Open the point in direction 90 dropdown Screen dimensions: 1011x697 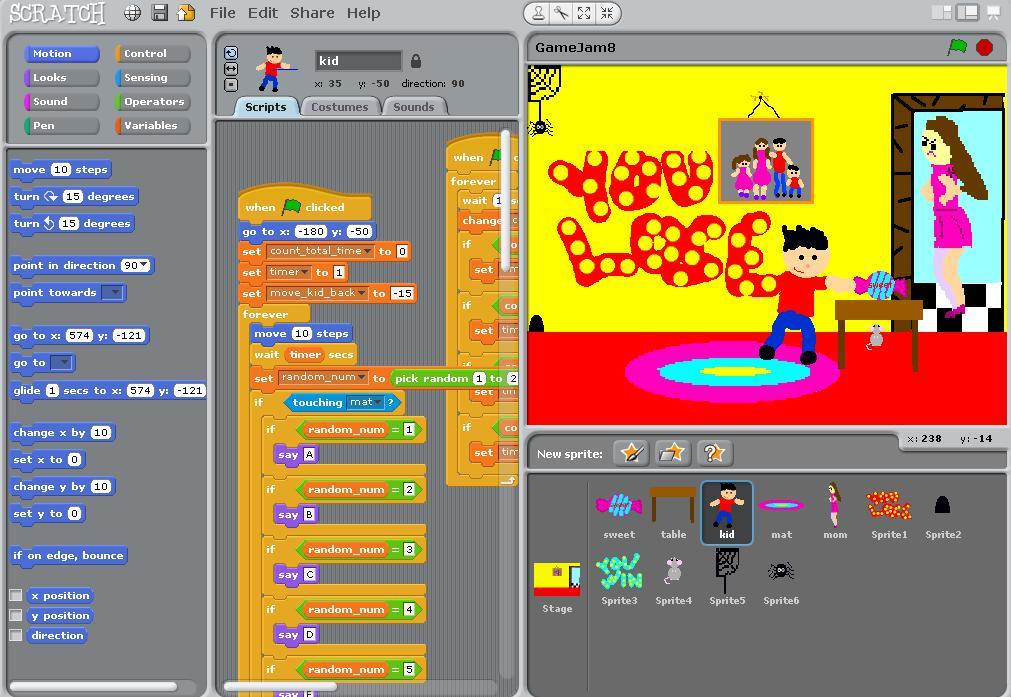point(146,265)
